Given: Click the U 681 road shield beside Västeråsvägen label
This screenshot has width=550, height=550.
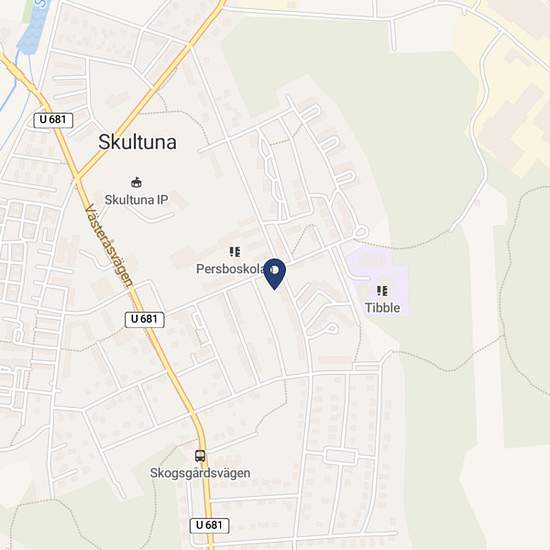Looking at the screenshot, I should pyautogui.click(x=145, y=319).
